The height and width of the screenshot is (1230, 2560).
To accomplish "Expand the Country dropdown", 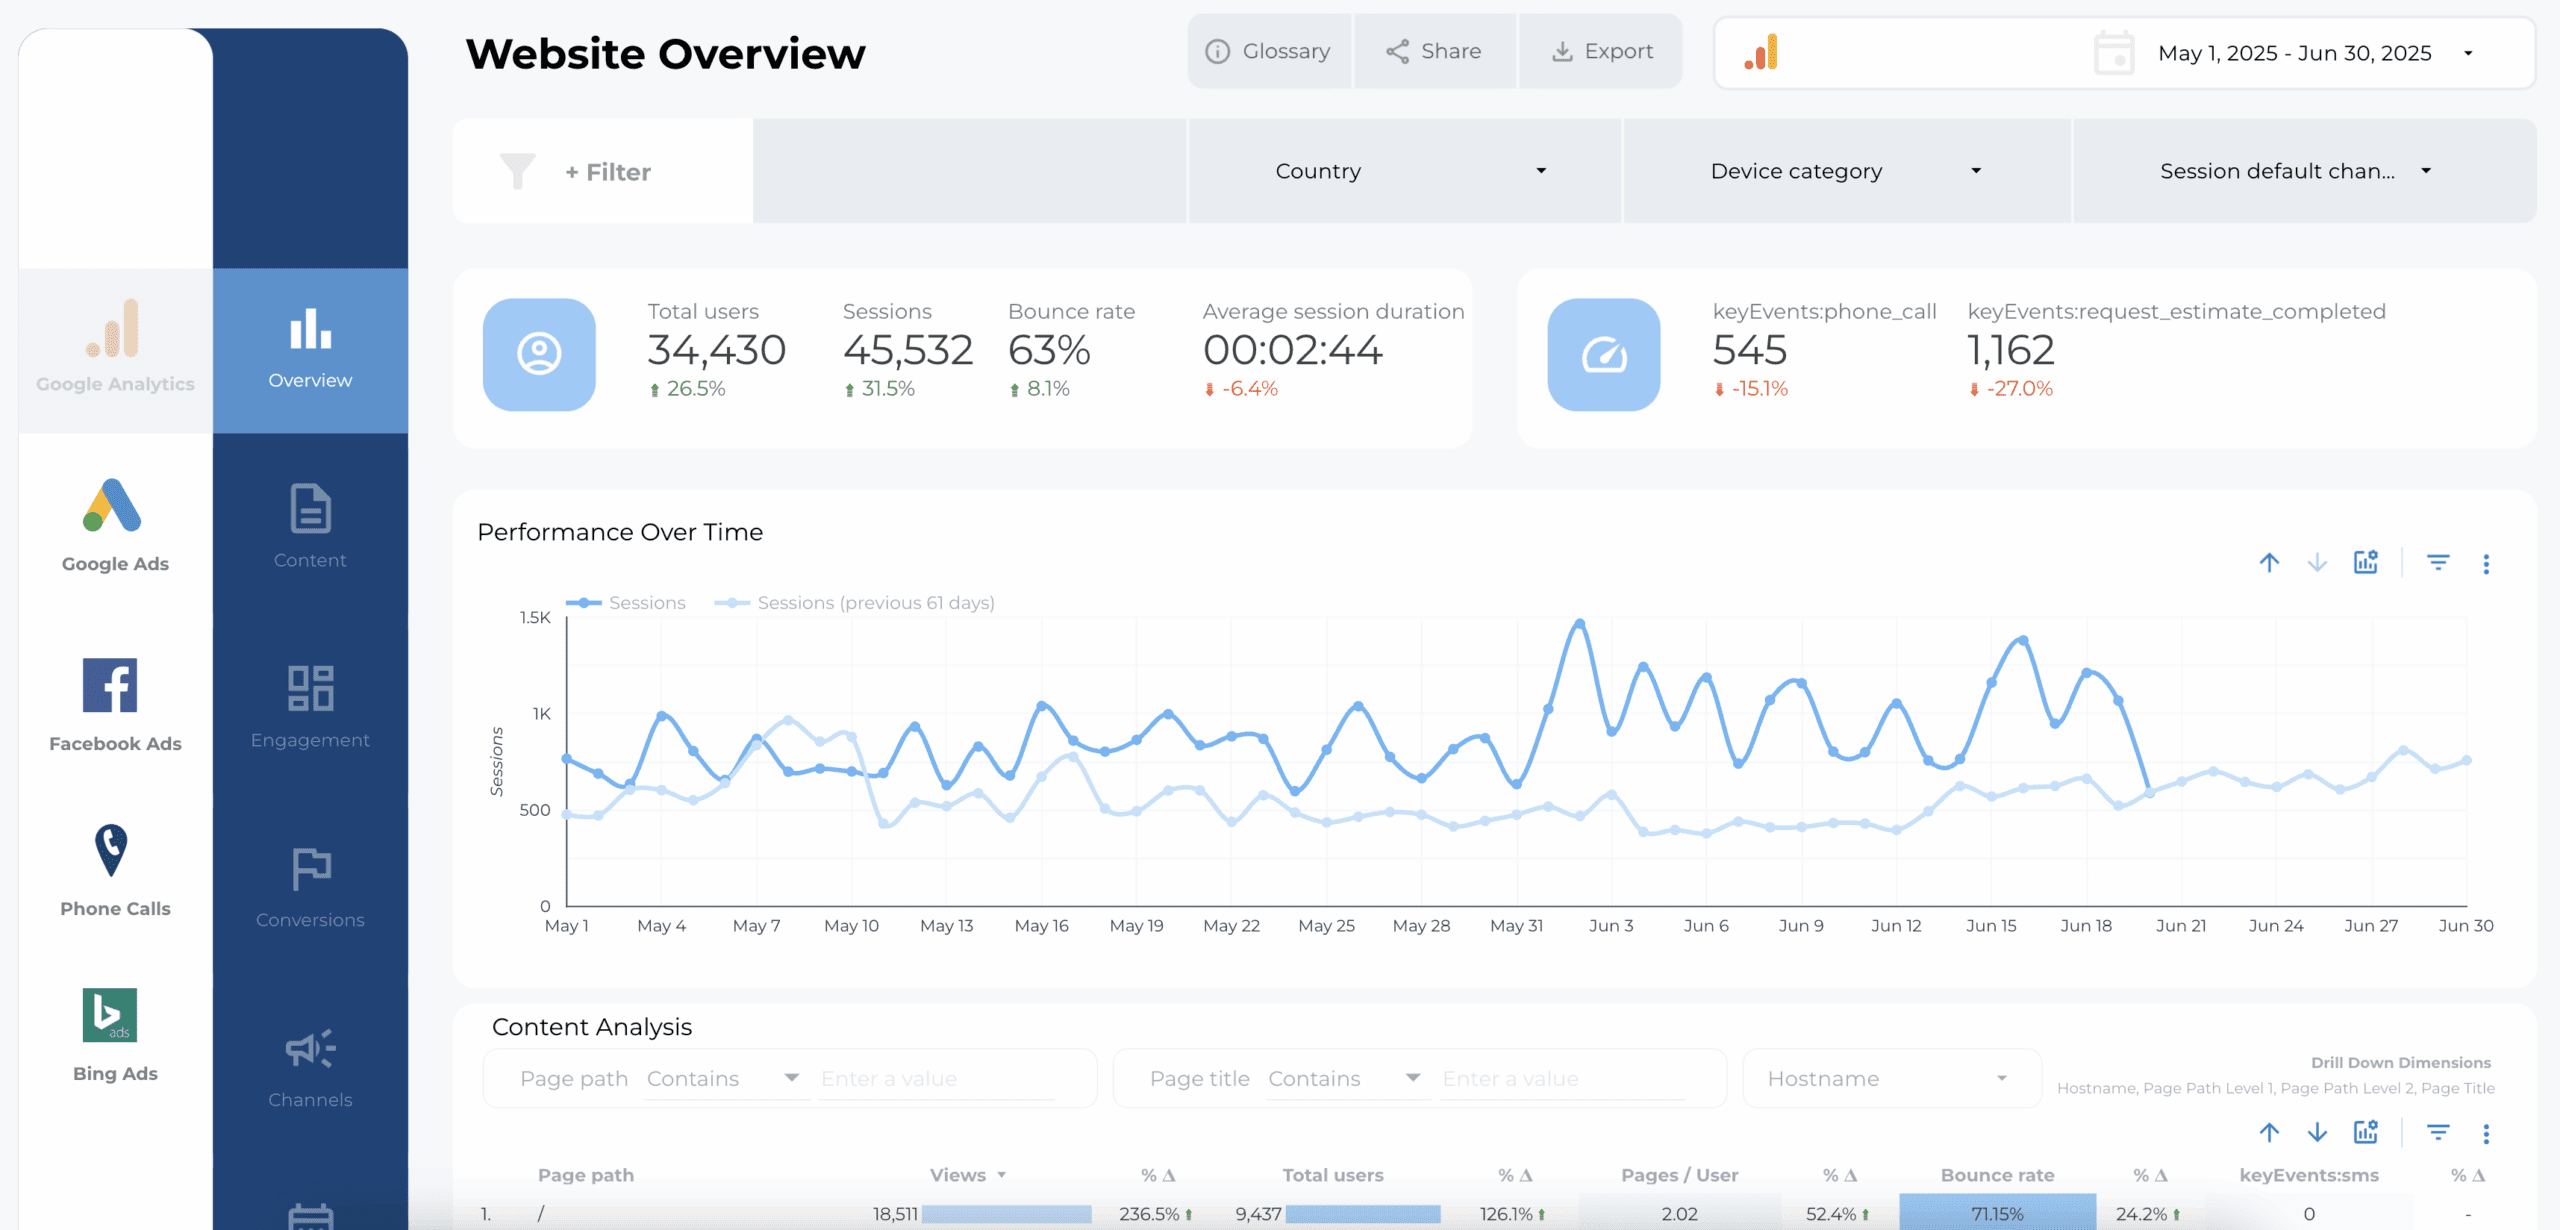I will pyautogui.click(x=1404, y=171).
